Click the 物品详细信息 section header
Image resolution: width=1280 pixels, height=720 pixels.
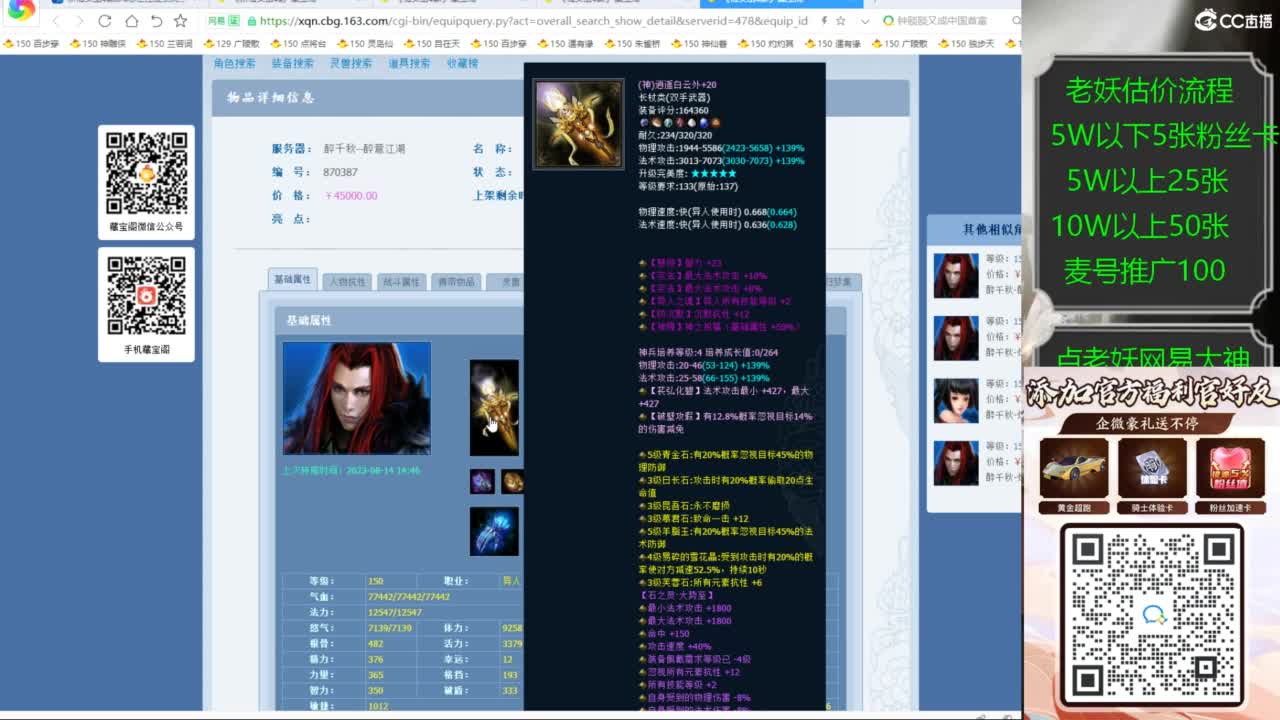click(x=271, y=97)
